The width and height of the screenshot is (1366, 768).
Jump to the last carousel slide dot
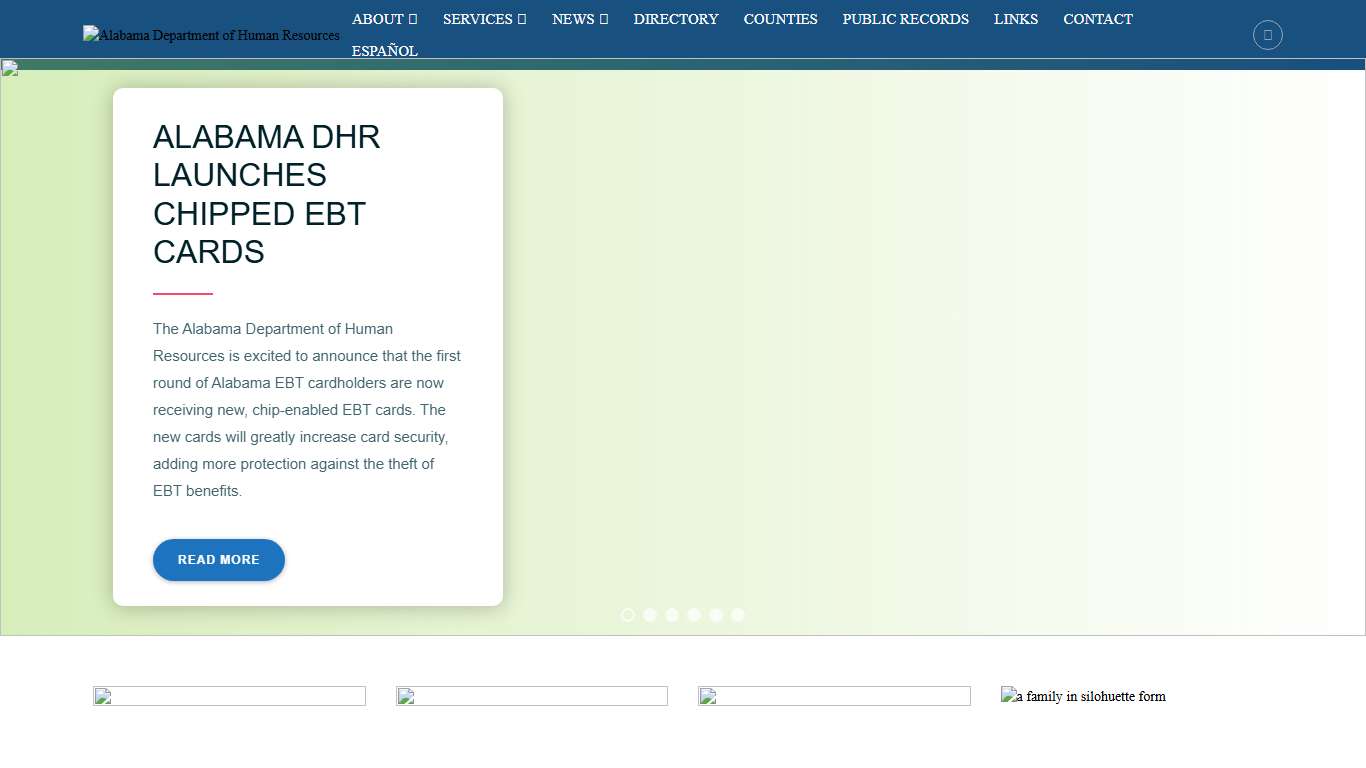point(738,615)
